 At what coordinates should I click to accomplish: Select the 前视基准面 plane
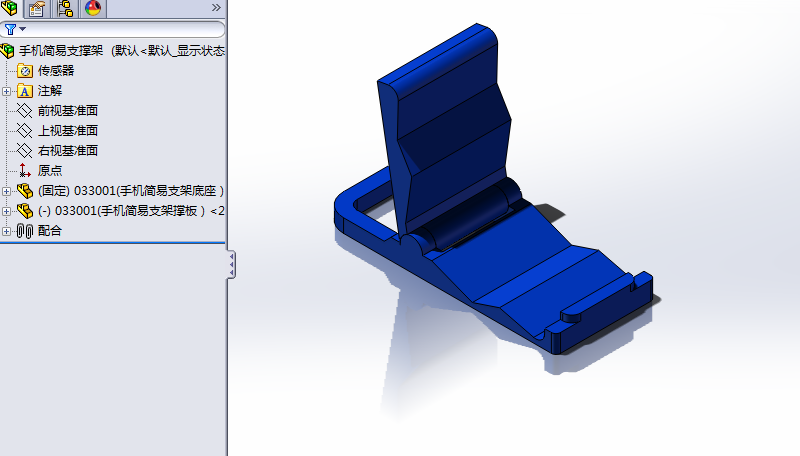click(68, 111)
